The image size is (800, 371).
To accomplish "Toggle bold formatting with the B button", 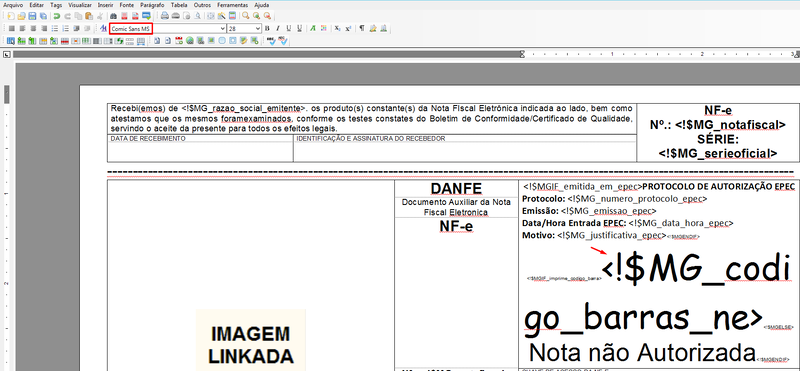I will coord(267,28).
